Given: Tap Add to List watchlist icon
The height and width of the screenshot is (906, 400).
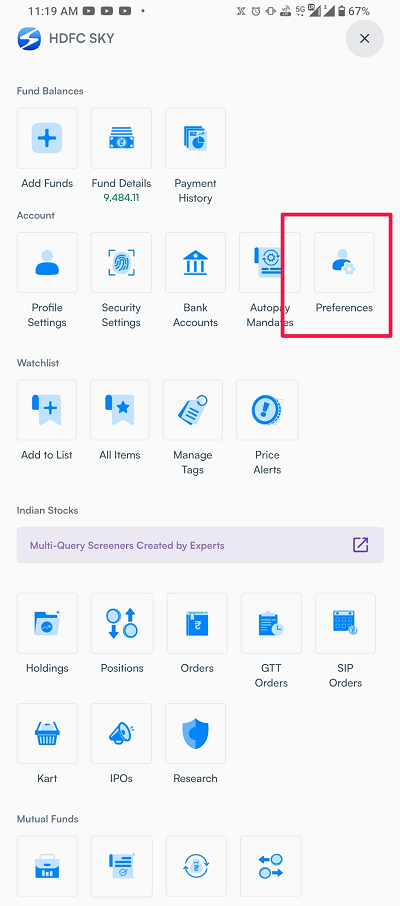Looking at the screenshot, I should click(47, 410).
